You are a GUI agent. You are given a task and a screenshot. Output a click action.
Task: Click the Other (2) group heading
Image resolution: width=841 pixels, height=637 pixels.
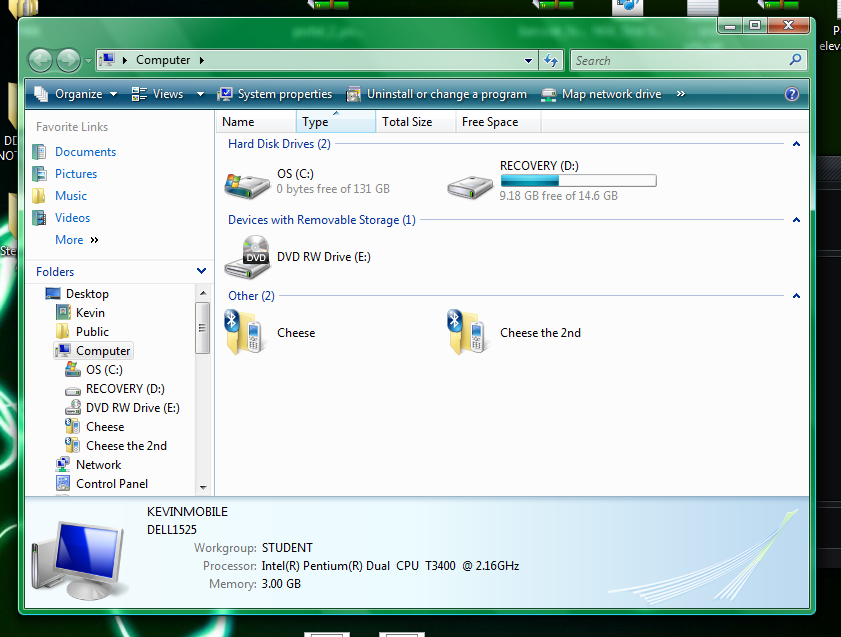pyautogui.click(x=251, y=296)
